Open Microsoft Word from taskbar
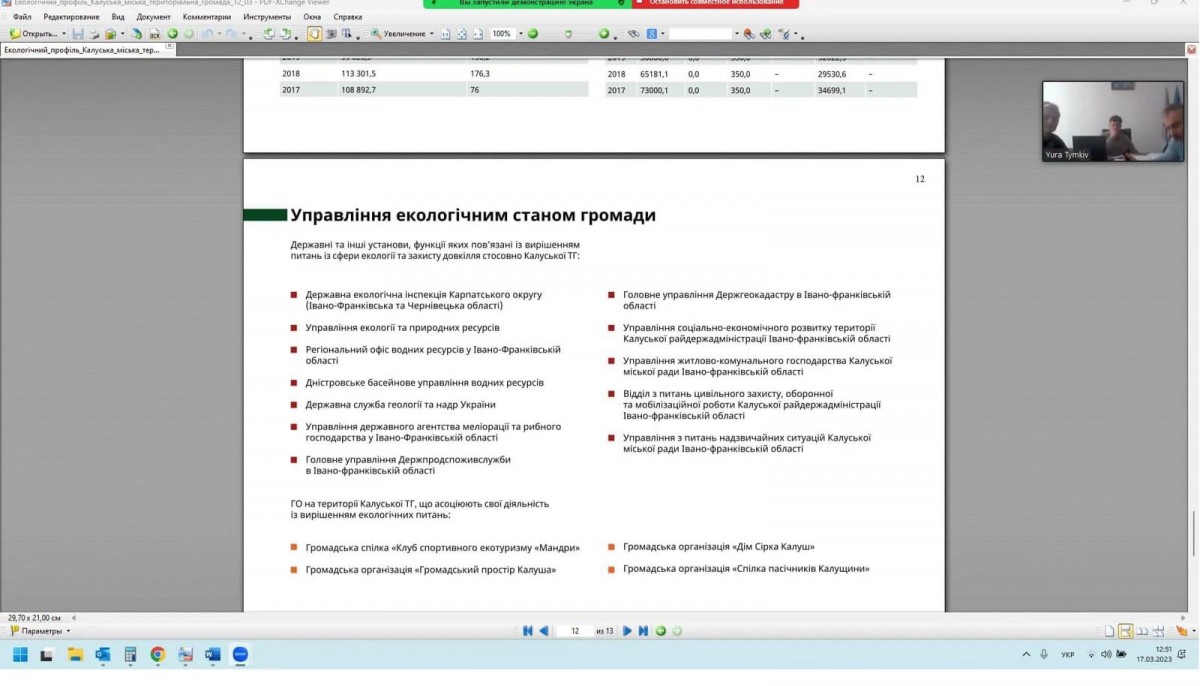This screenshot has height=686, width=1200. tap(213, 655)
